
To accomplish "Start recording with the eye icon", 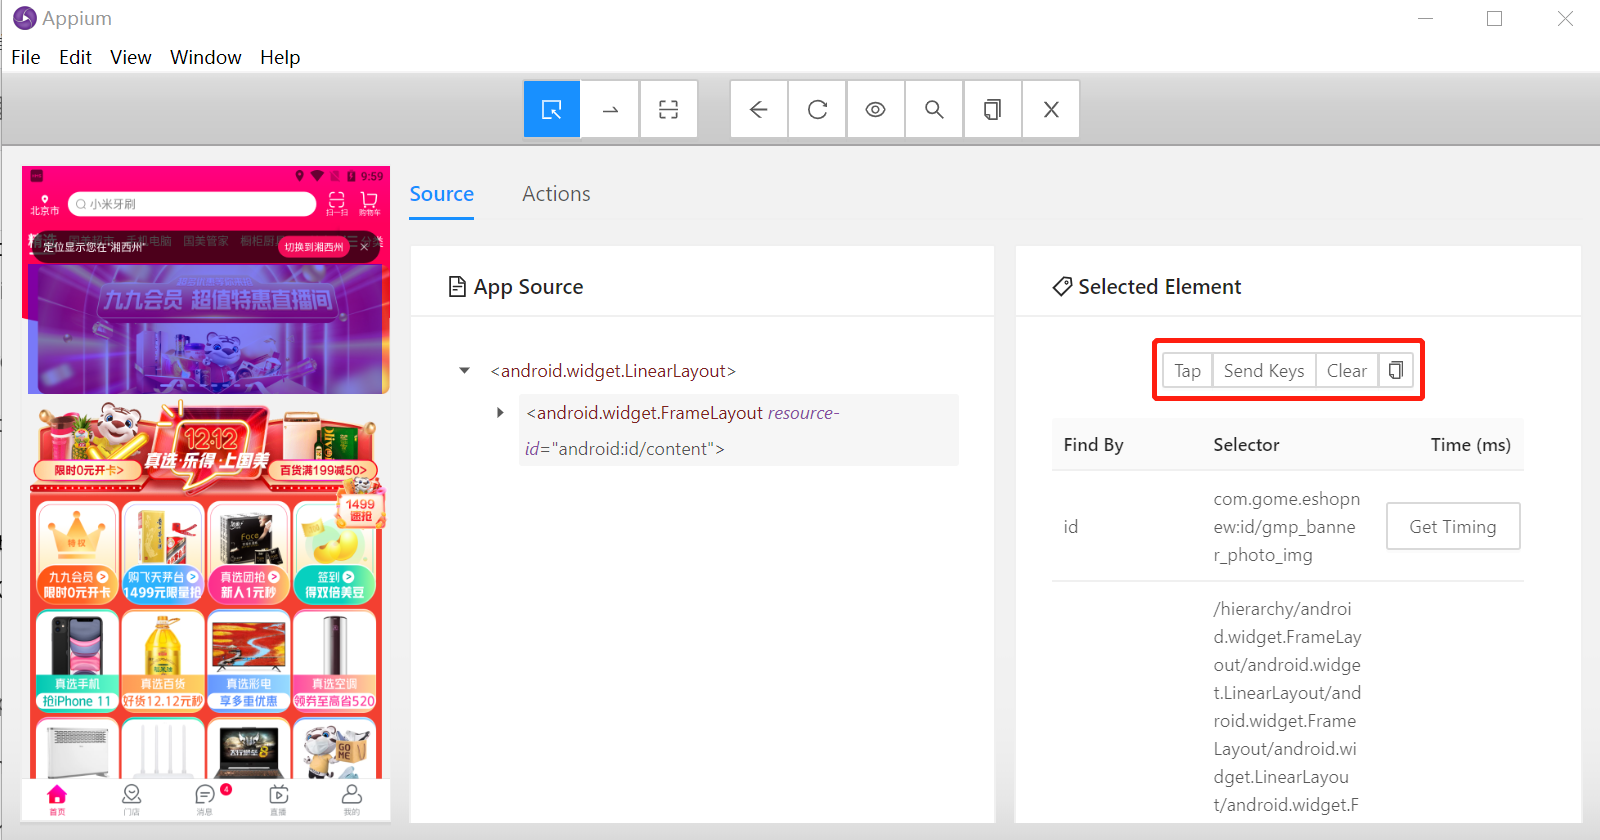I will coord(875,109).
